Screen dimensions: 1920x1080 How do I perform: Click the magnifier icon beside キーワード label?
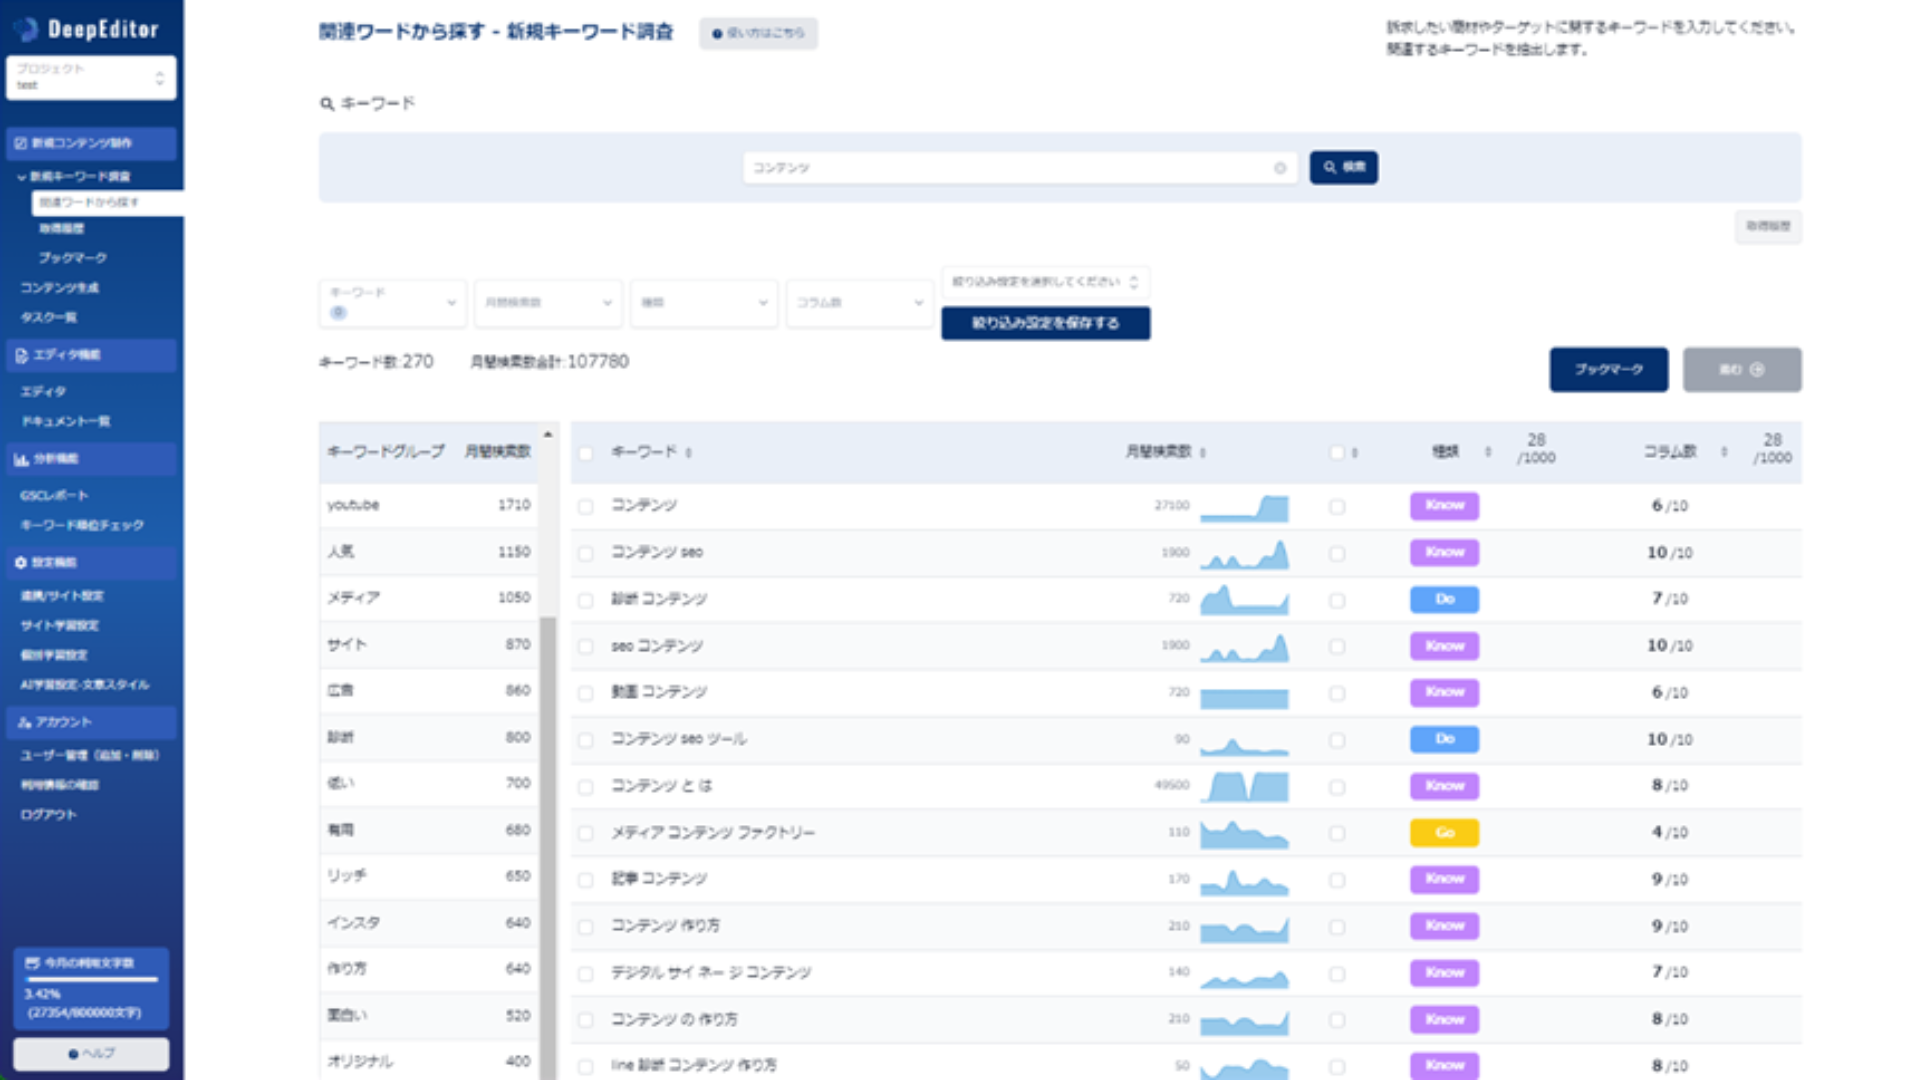(327, 104)
